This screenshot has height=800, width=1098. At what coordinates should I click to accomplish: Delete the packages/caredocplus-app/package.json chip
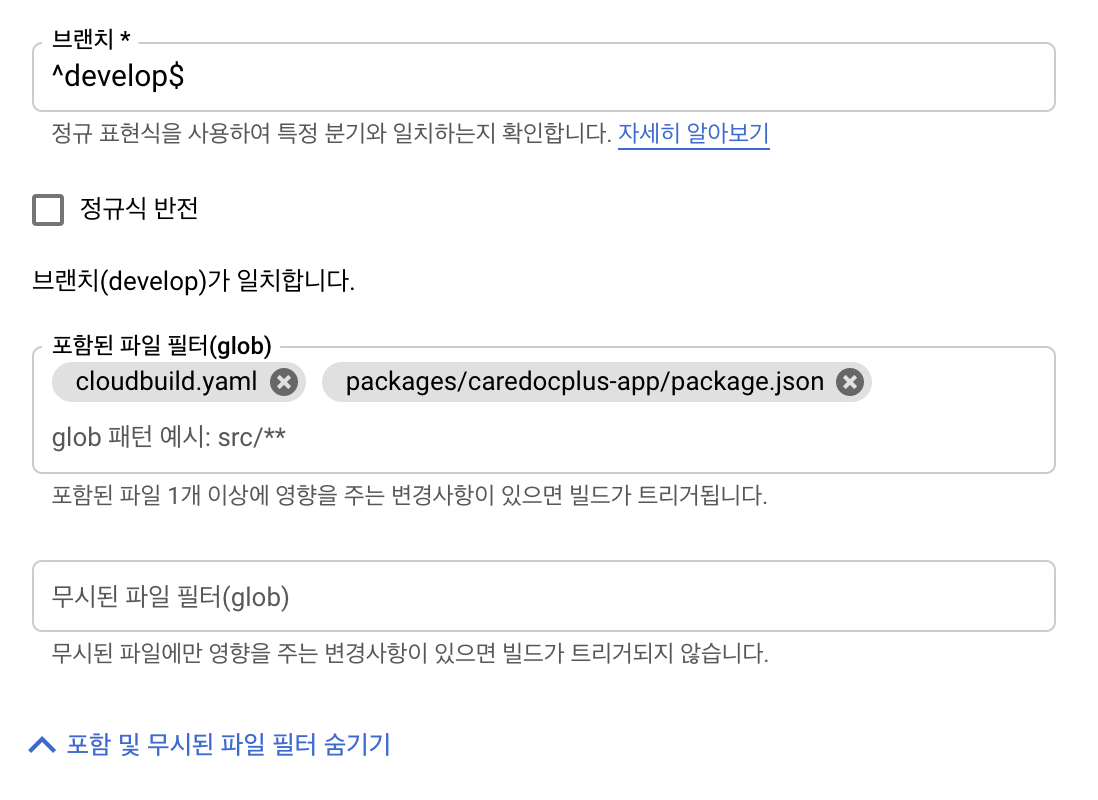[x=850, y=382]
